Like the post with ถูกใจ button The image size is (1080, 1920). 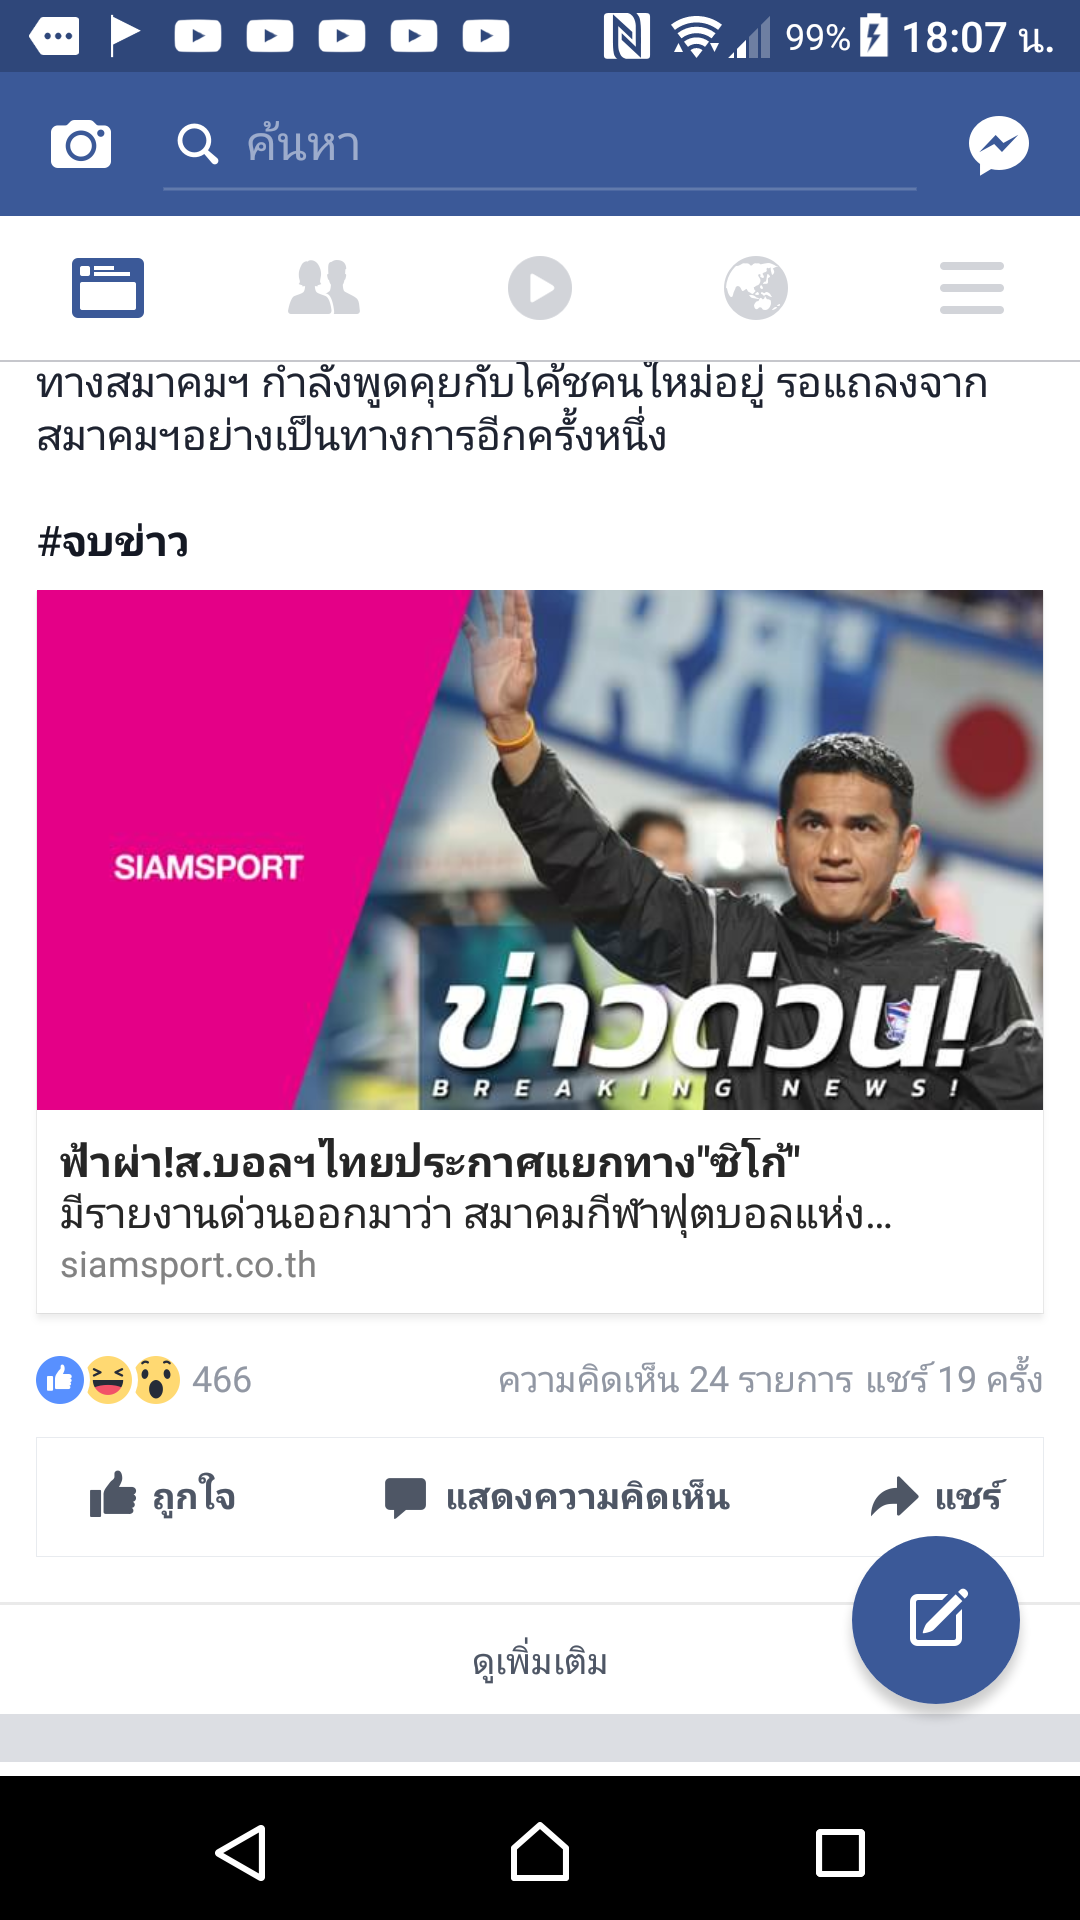coord(163,1497)
